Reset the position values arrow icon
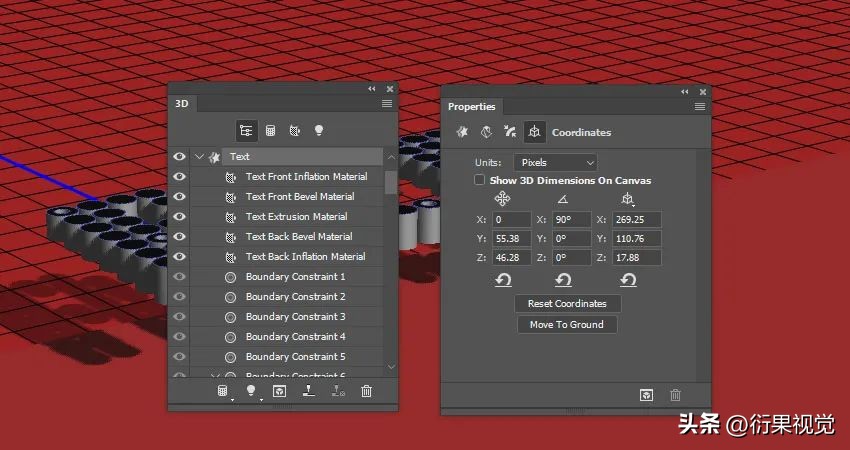 tap(502, 280)
